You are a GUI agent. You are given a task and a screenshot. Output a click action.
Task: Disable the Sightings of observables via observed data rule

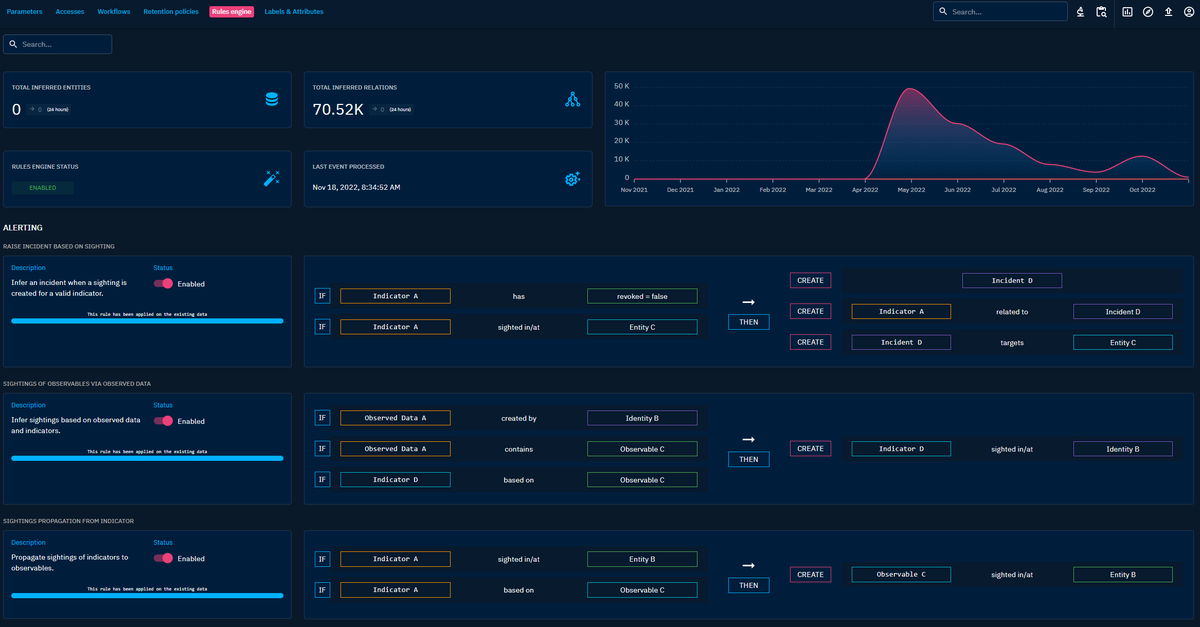[x=164, y=421]
